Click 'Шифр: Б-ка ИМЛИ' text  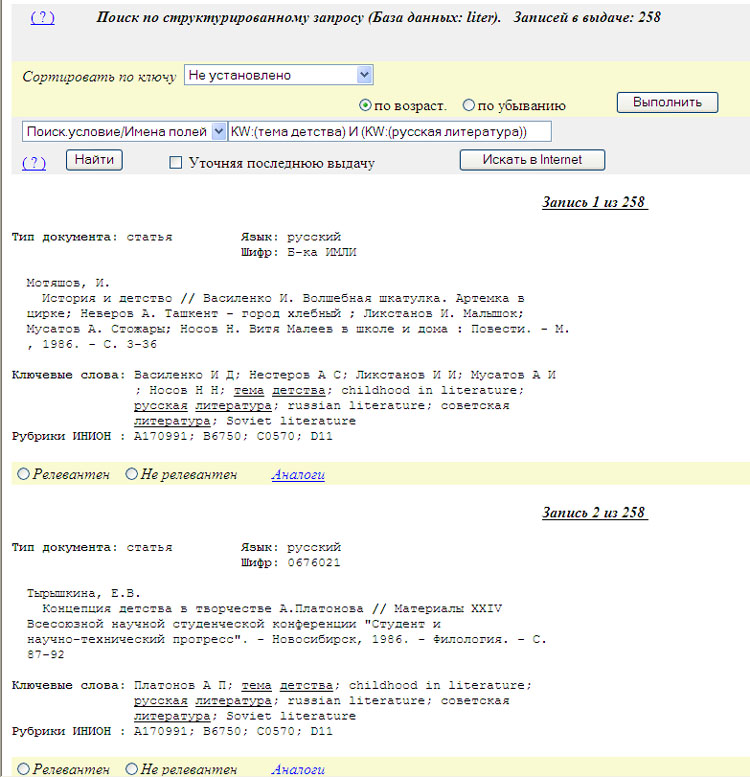point(298,252)
